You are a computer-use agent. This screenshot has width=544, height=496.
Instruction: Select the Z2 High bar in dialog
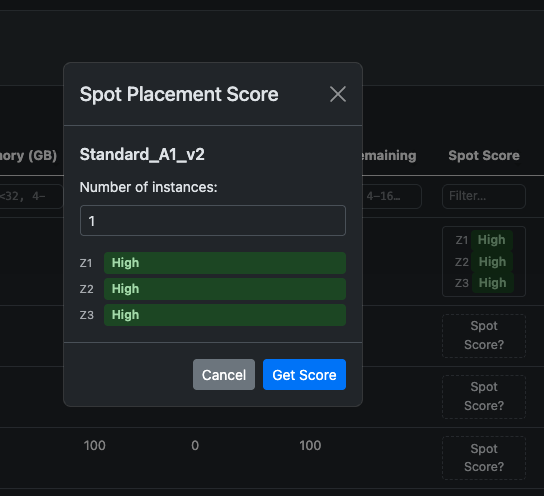225,289
